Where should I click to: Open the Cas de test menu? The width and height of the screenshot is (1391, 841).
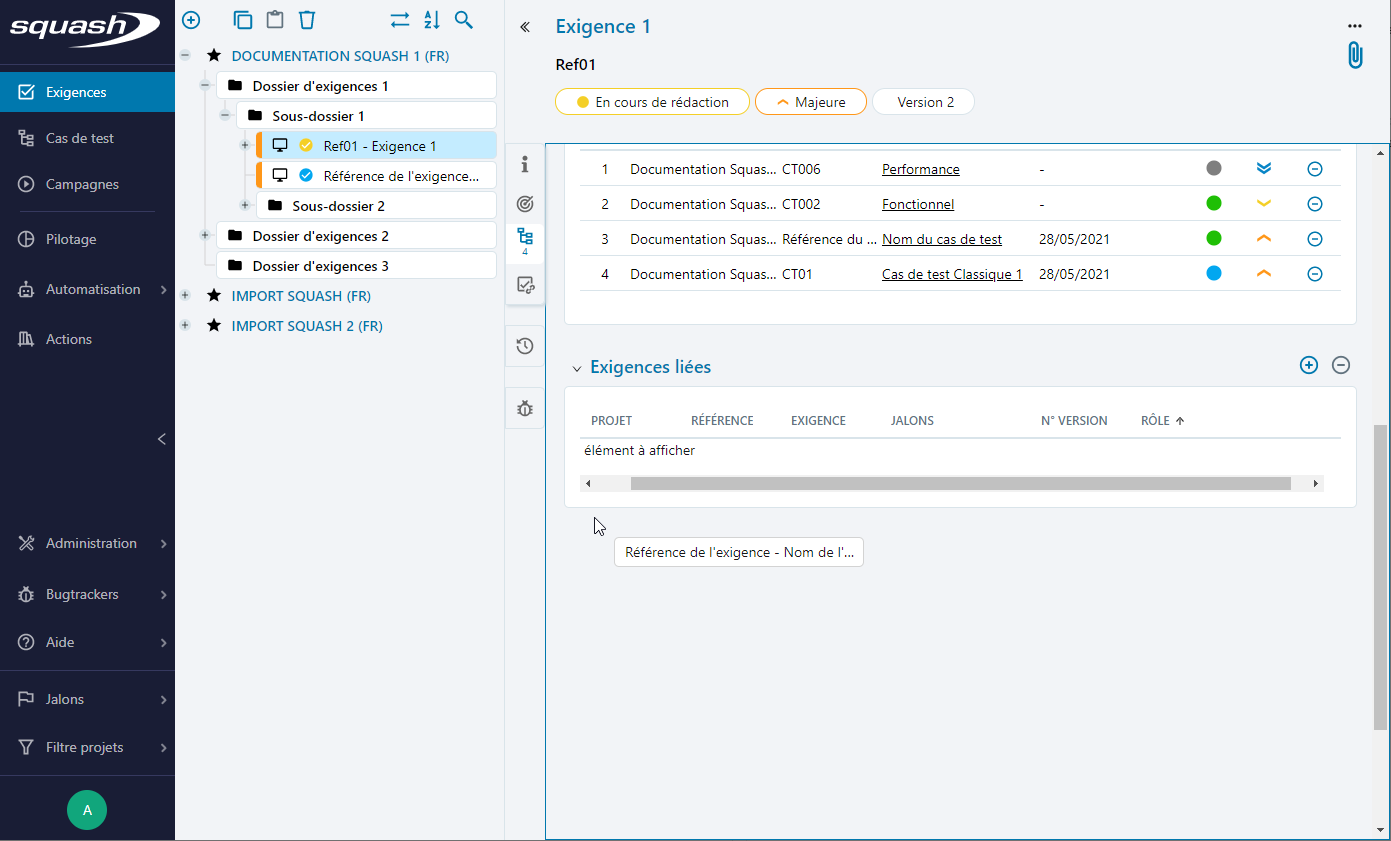click(80, 138)
